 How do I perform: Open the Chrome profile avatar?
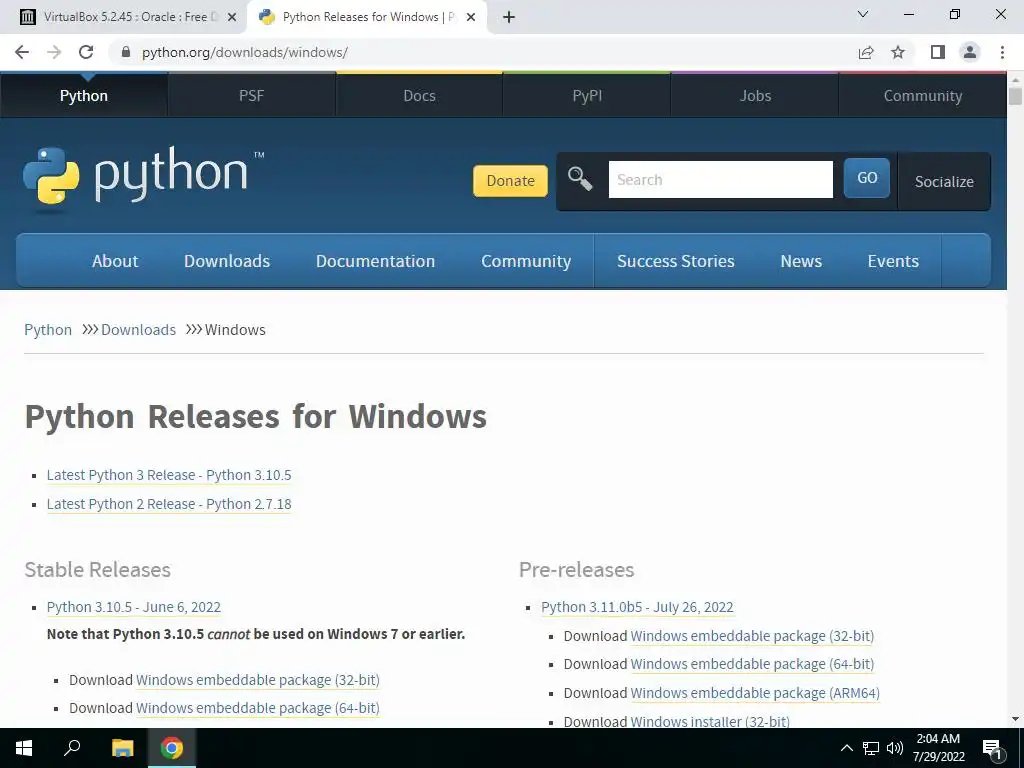[x=970, y=52]
